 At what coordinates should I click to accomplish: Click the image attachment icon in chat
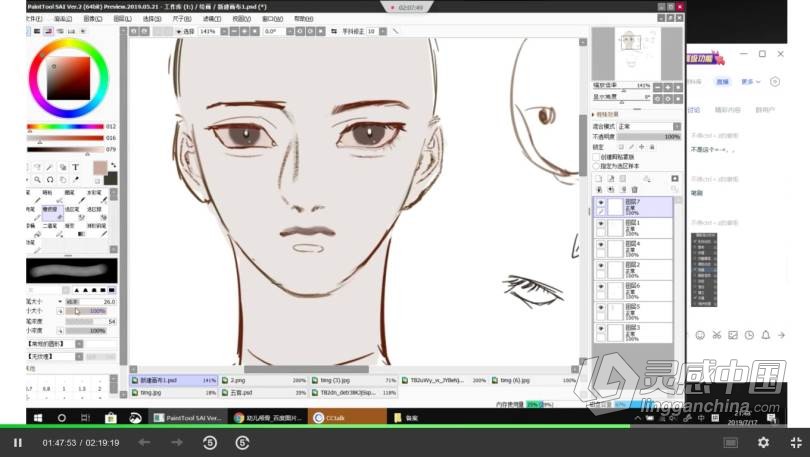tap(733, 335)
